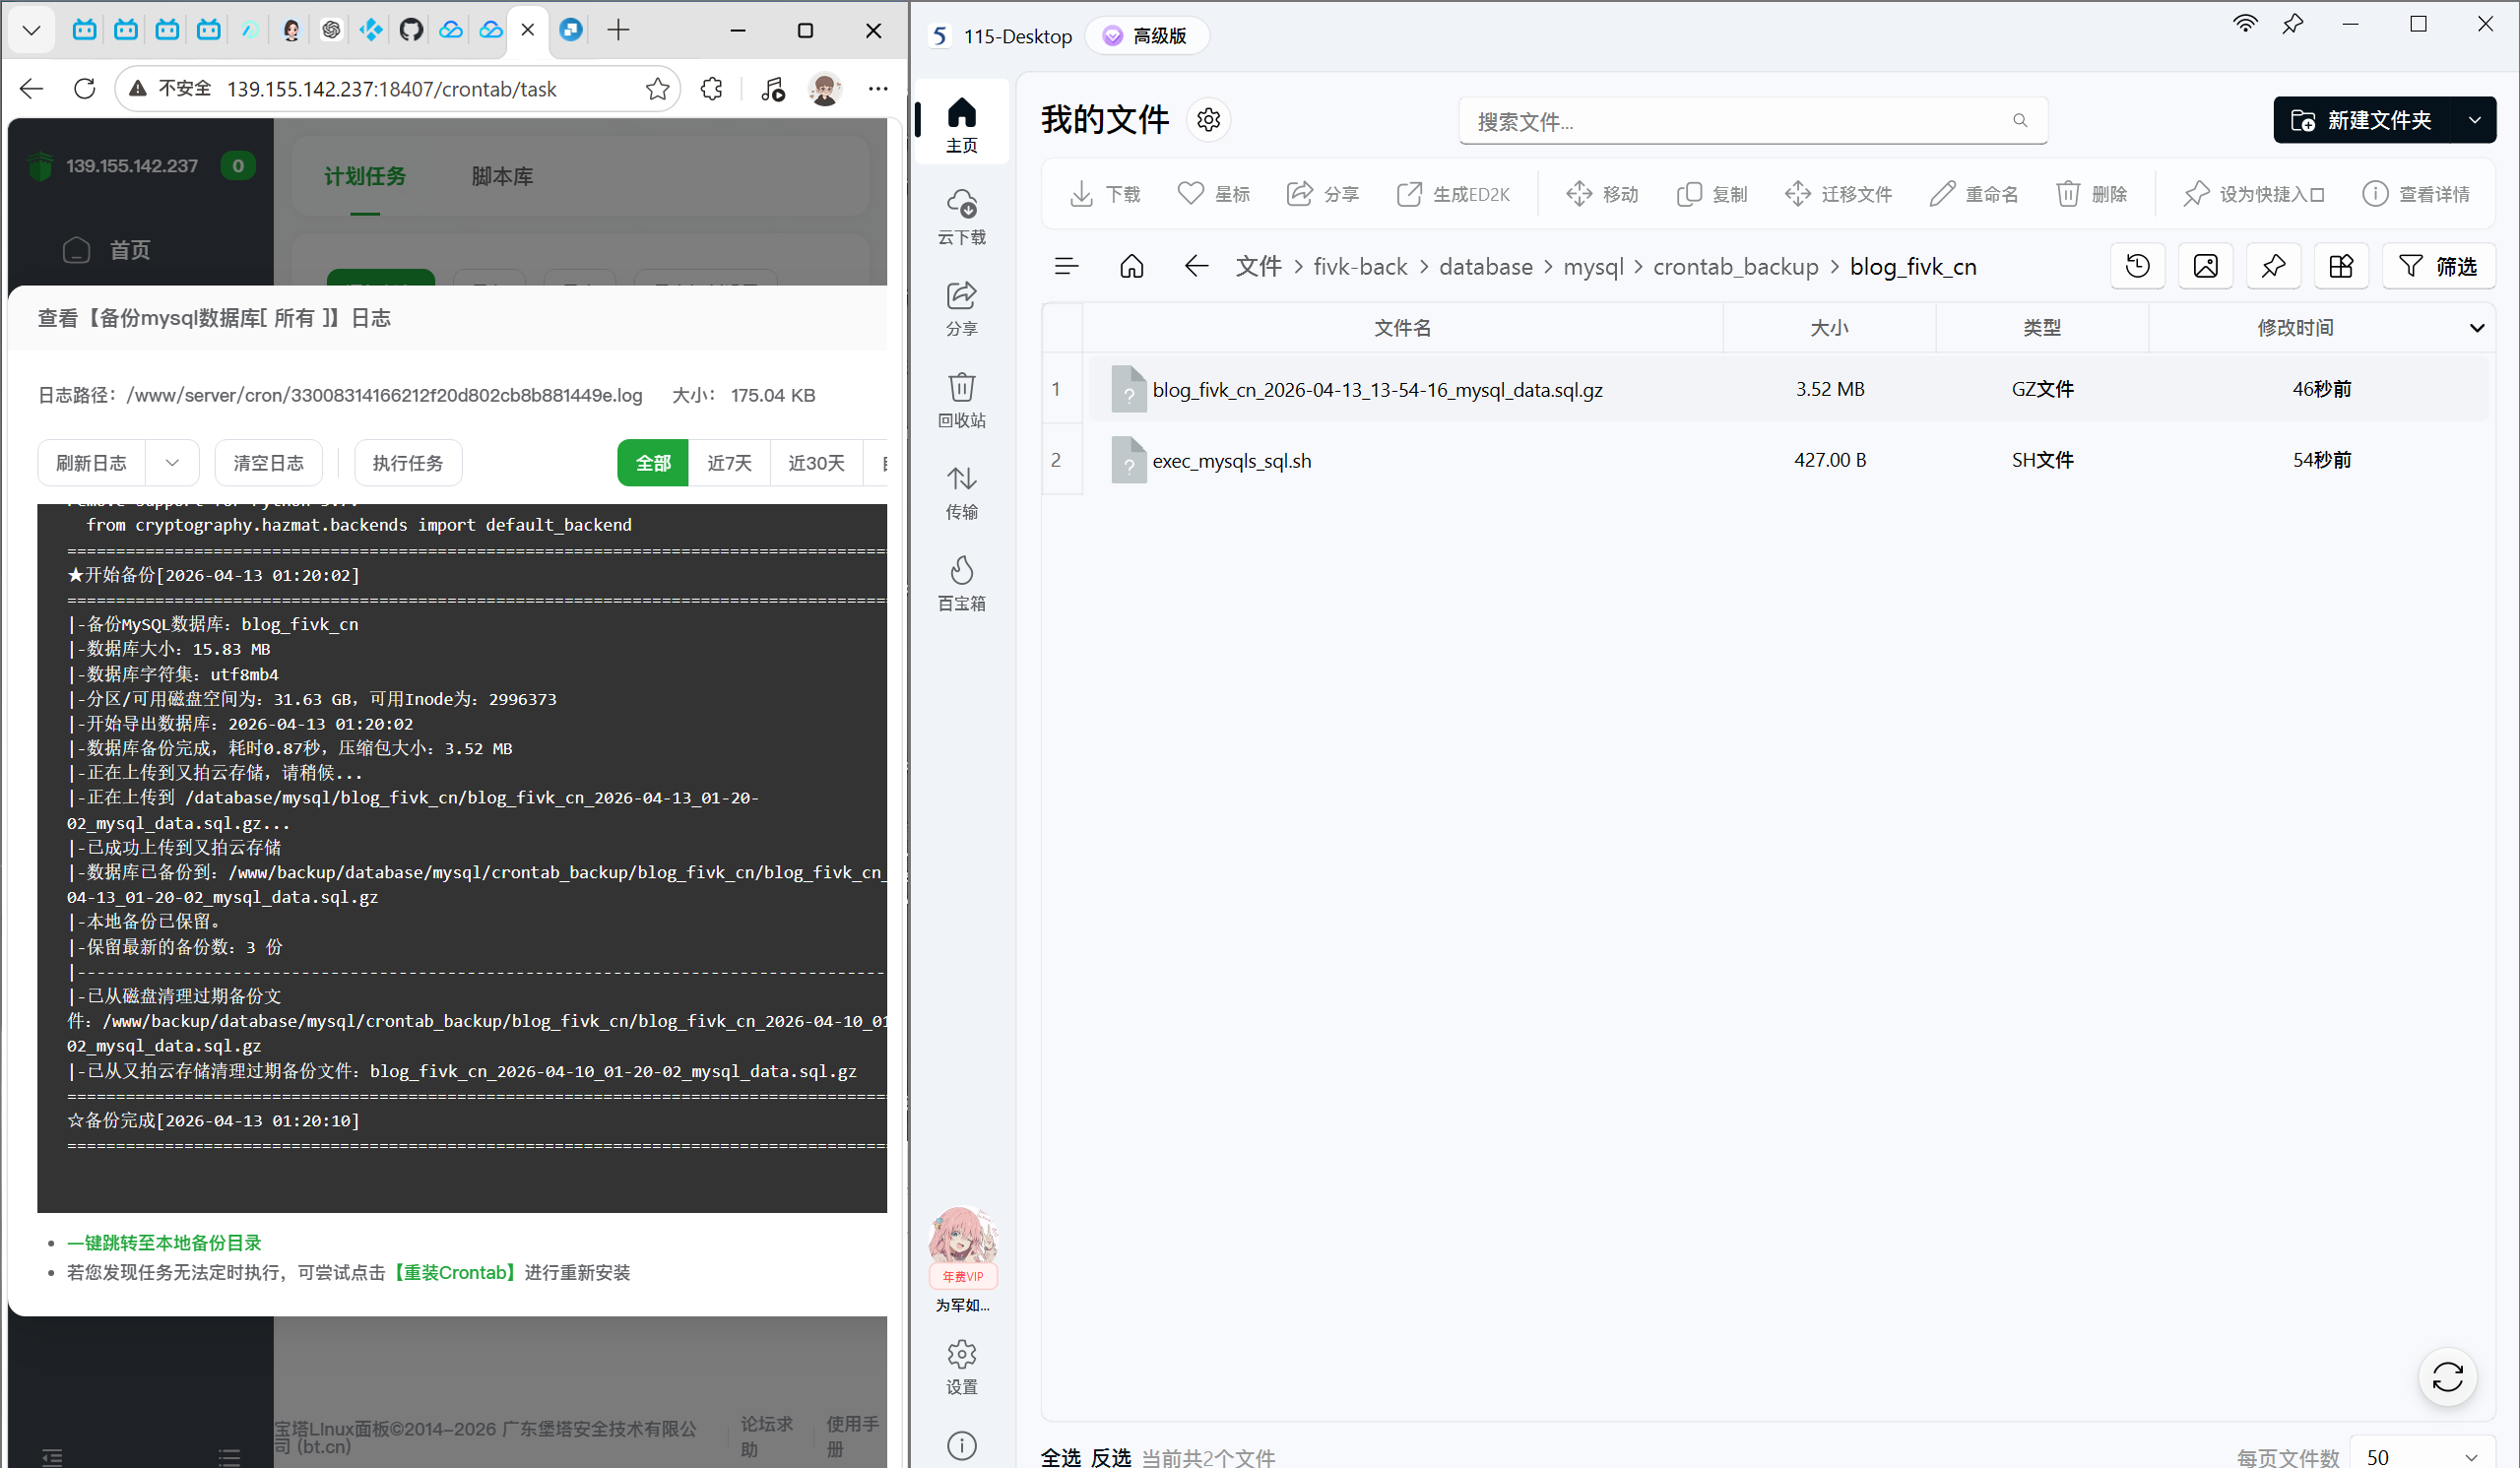Click the gear icon next to 我的文件

(x=1208, y=120)
